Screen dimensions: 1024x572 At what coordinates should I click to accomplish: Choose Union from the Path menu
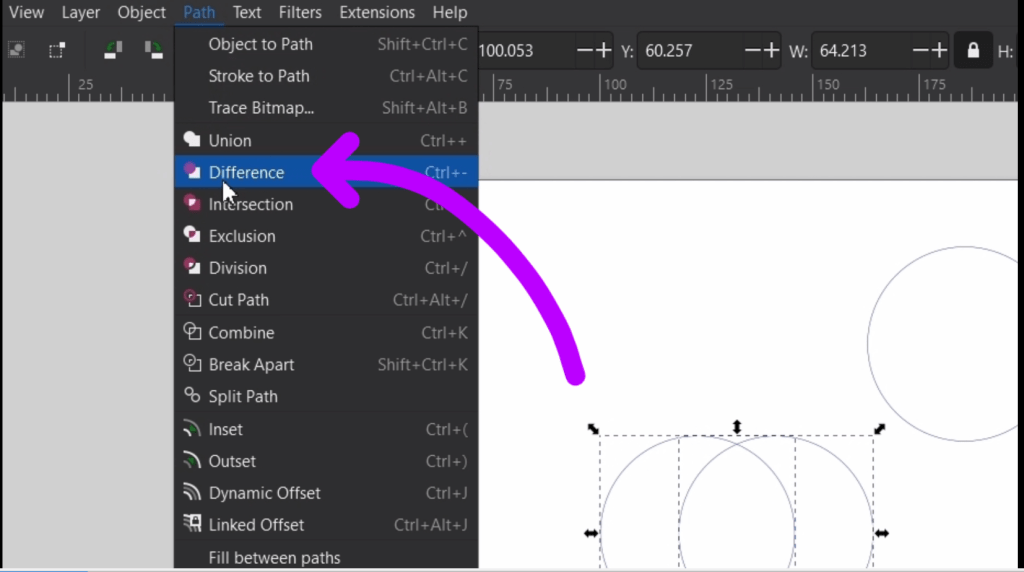pyautogui.click(x=230, y=141)
